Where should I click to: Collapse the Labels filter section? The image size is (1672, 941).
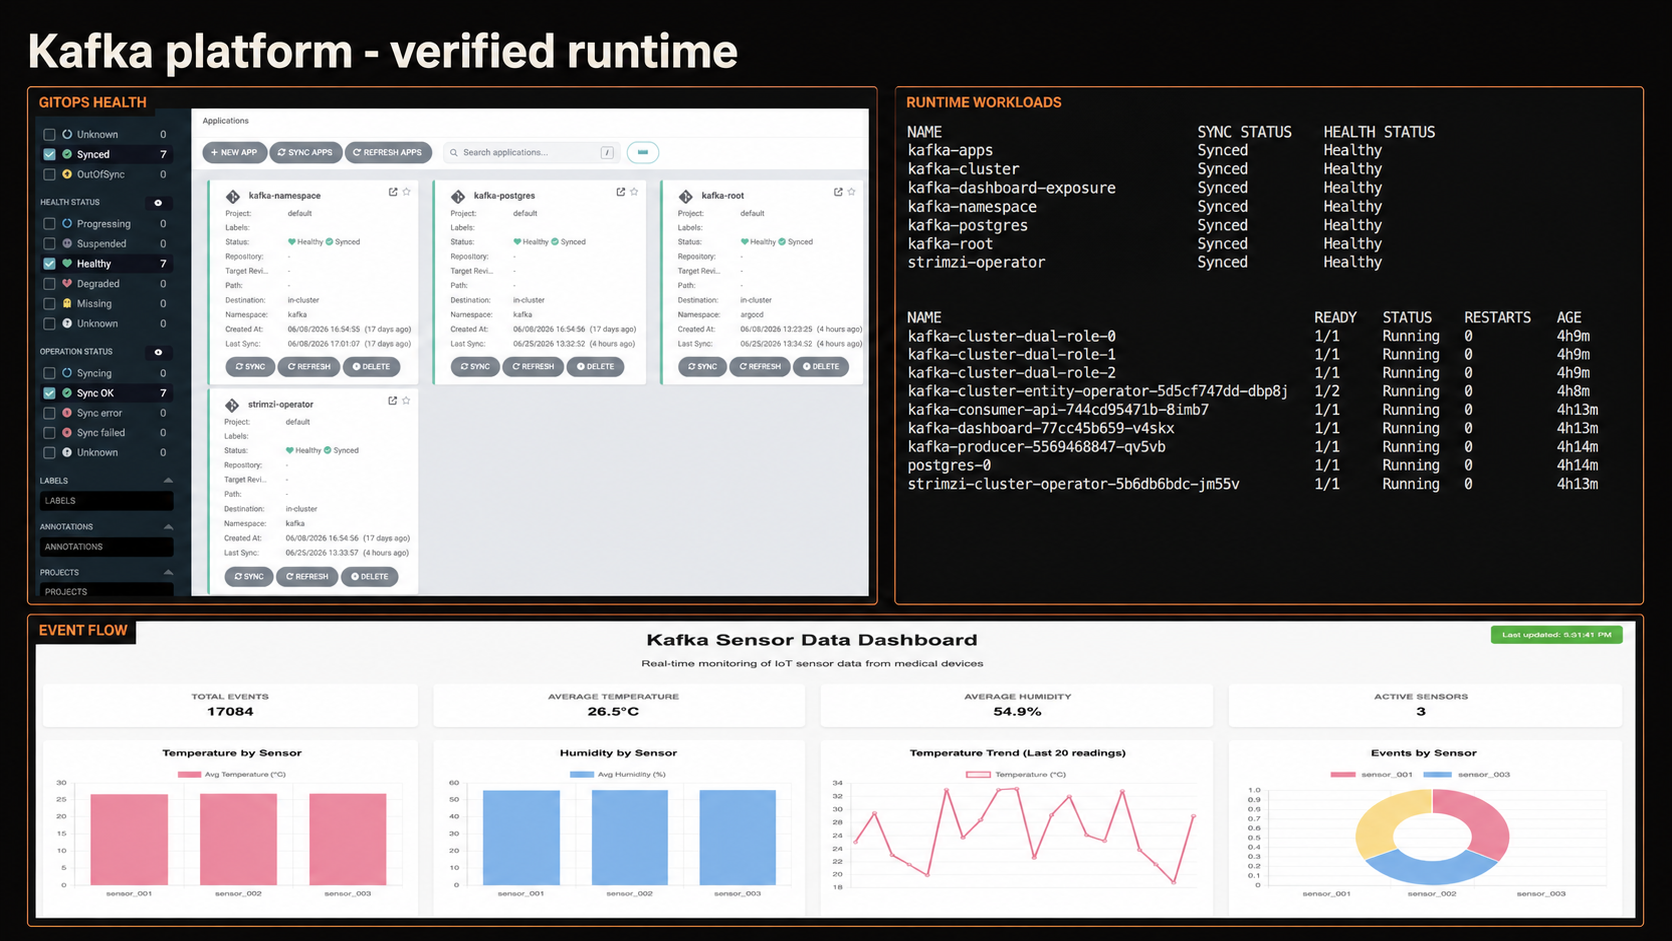[x=168, y=481]
